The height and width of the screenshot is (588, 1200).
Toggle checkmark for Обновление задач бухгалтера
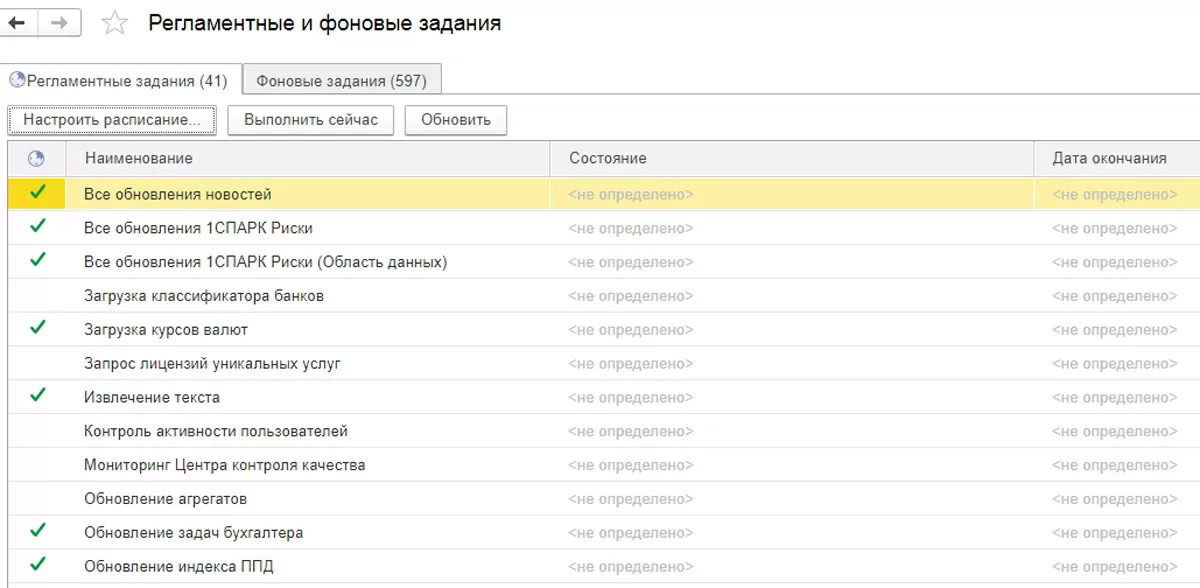pos(38,530)
